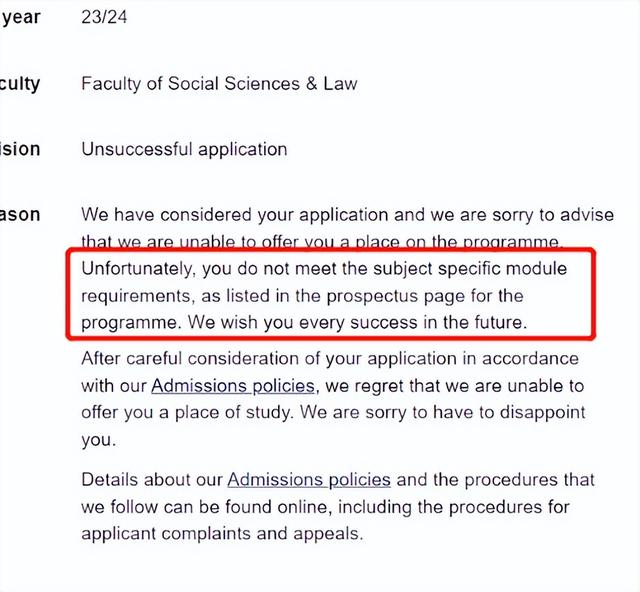The height and width of the screenshot is (592, 640).
Task: Open the Admissions policies link after "Details about our"
Action: click(x=309, y=480)
